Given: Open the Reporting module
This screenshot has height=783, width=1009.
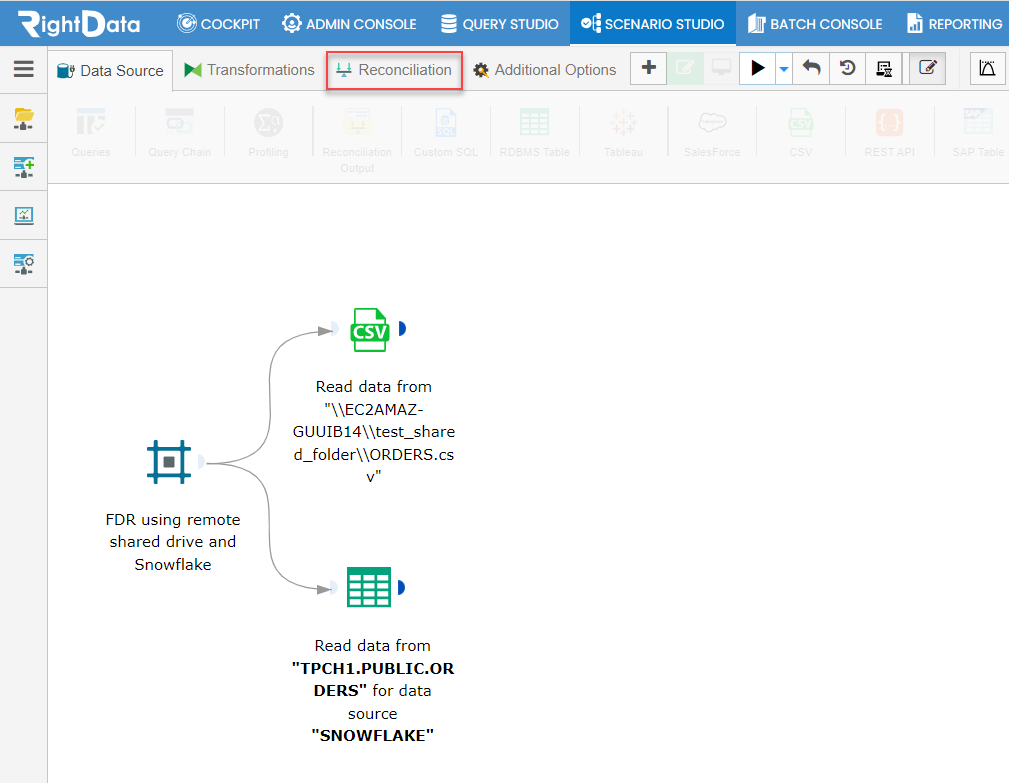Looking at the screenshot, I should (x=955, y=24).
